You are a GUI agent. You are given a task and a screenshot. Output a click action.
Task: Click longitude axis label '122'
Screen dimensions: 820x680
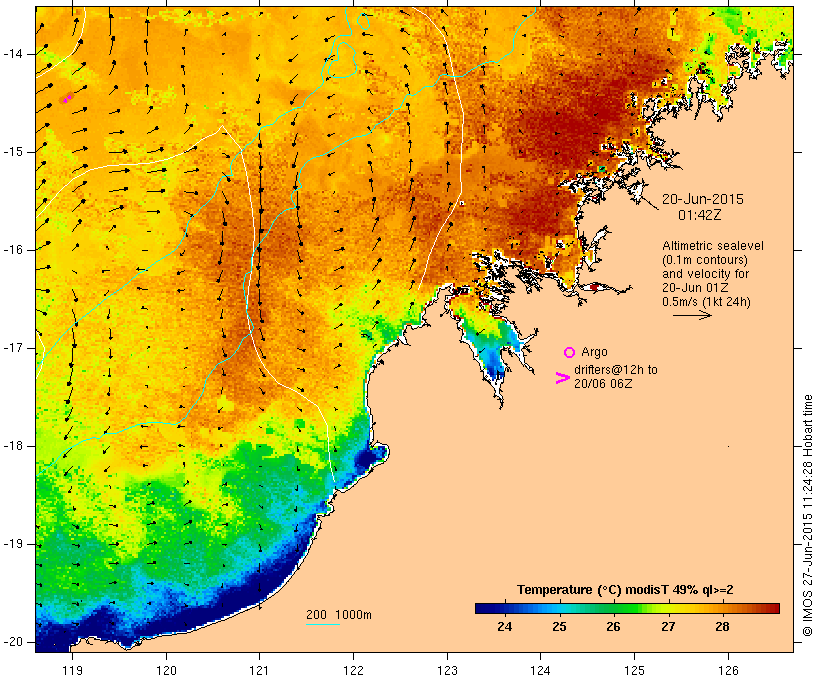pyautogui.click(x=354, y=670)
